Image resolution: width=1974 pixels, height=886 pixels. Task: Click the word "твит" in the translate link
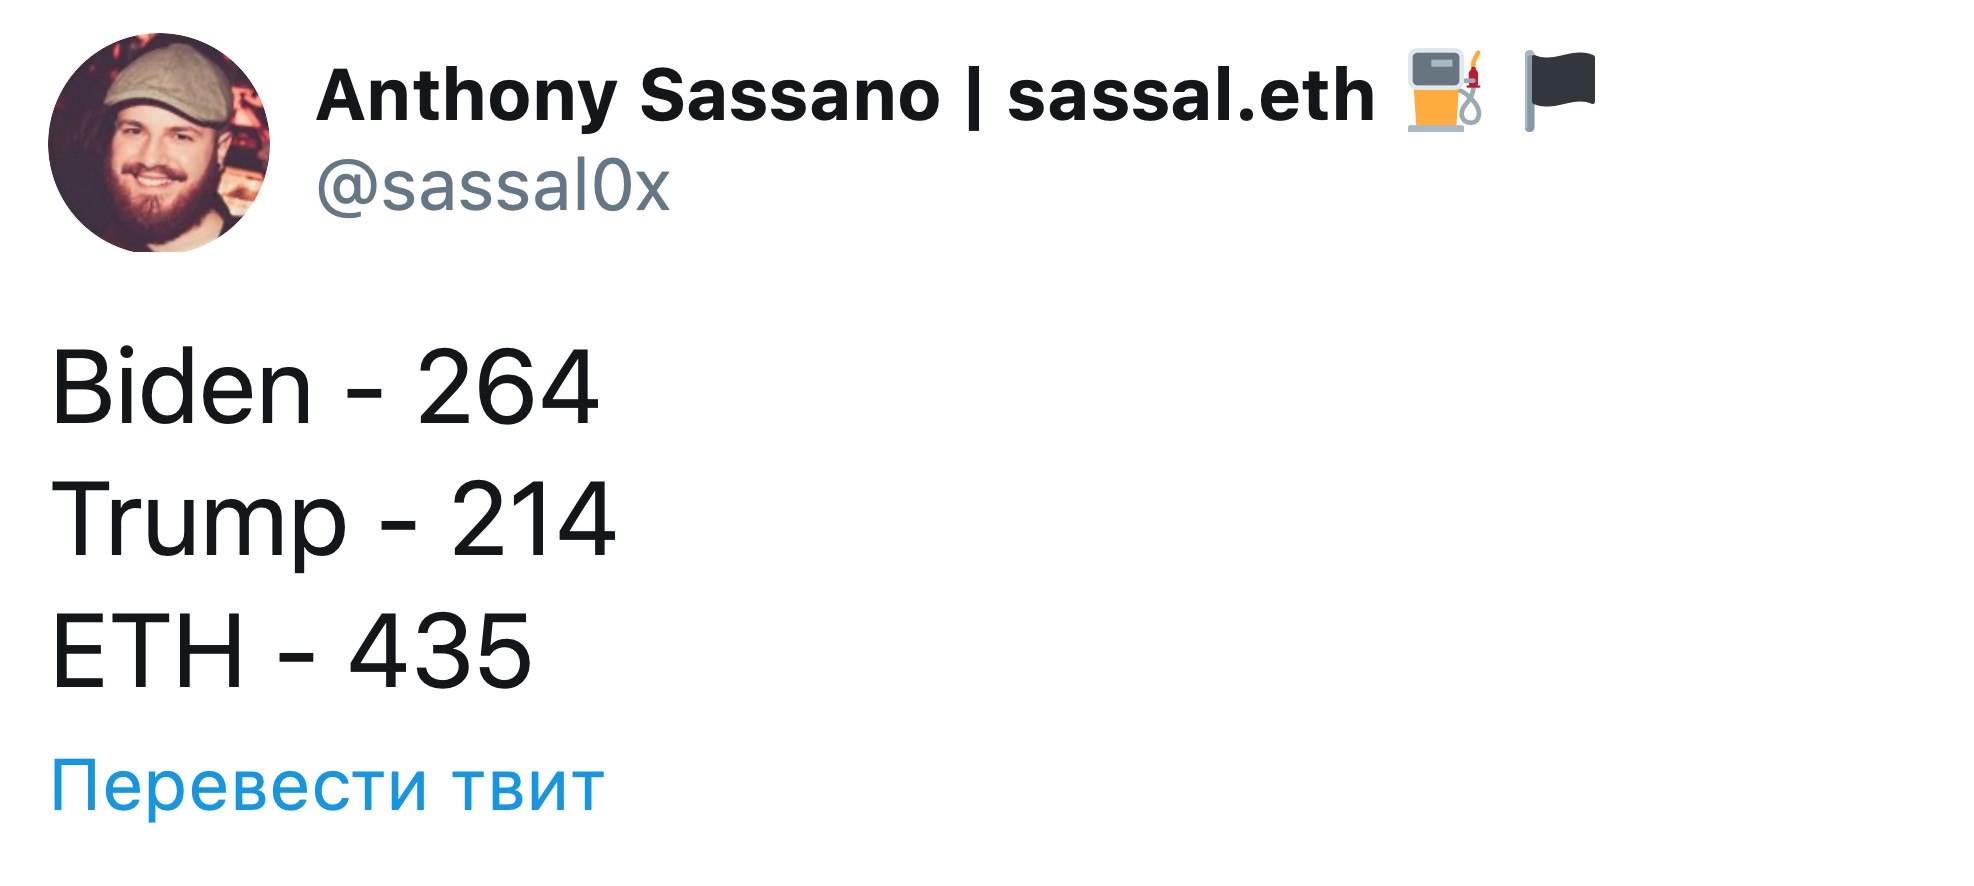click(528, 787)
